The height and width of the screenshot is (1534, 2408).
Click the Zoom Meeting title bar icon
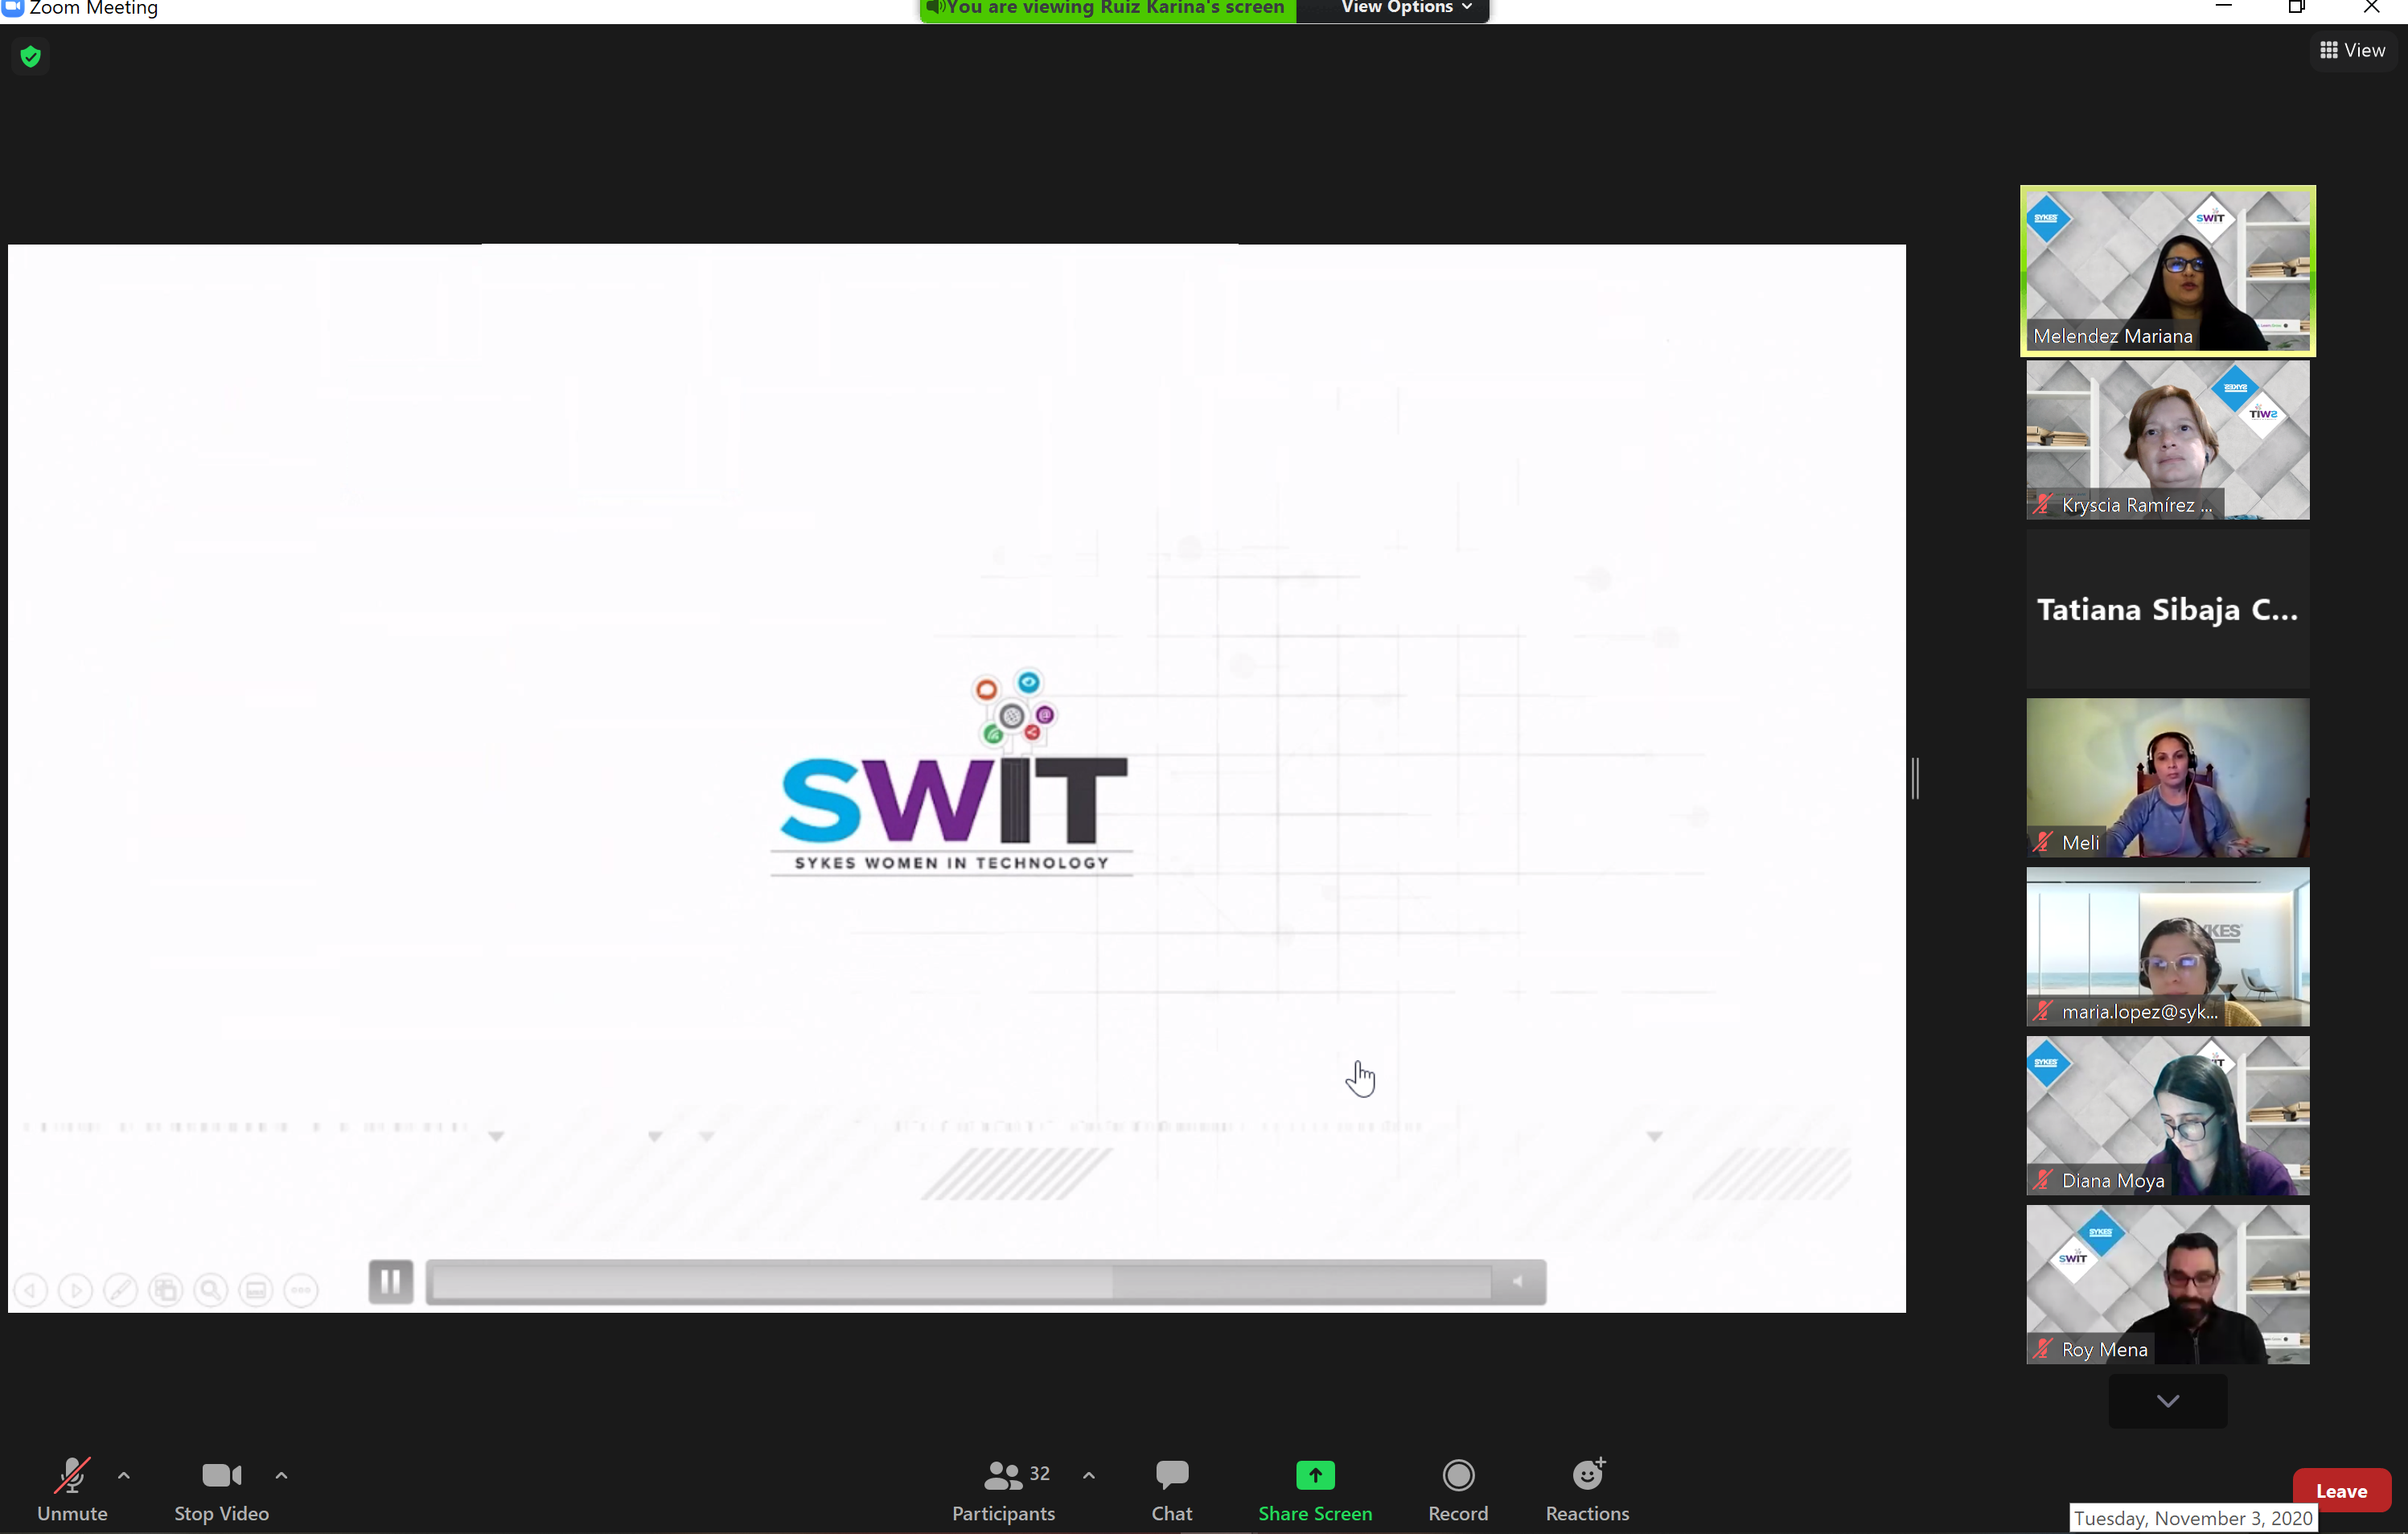[12, 7]
